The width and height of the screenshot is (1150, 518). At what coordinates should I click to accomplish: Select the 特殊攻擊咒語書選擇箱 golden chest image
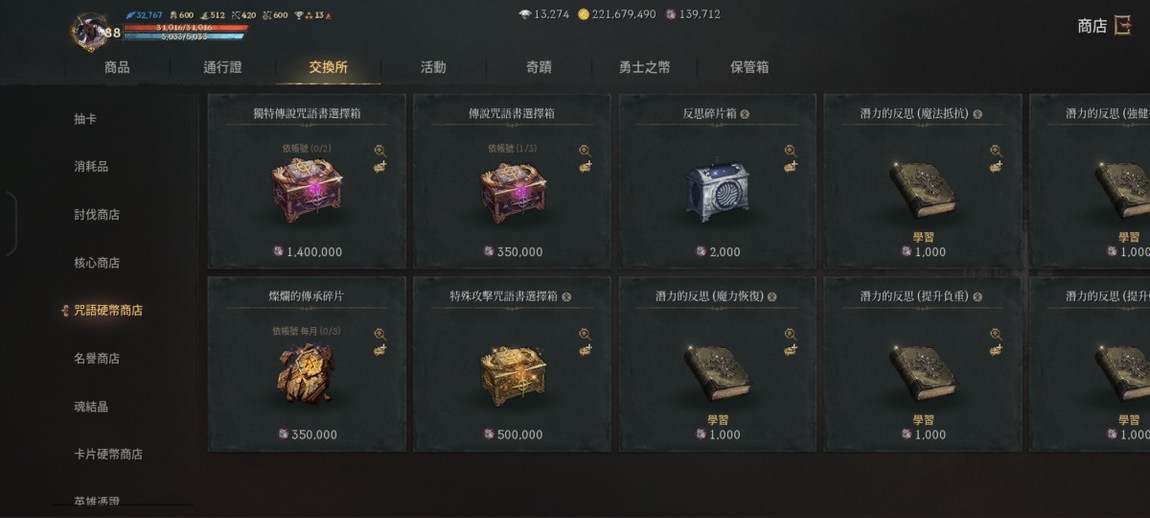click(513, 374)
